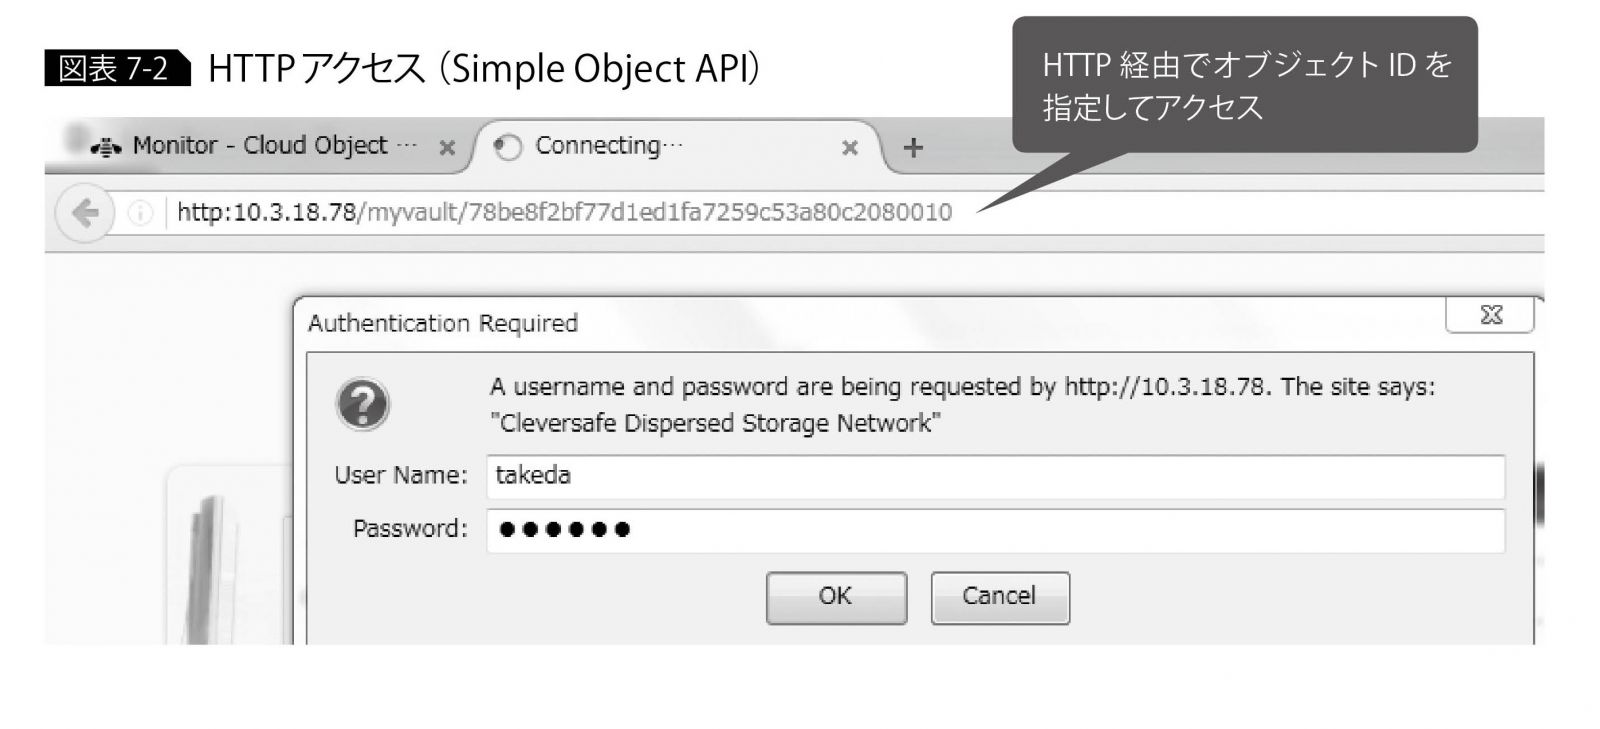Click the HTTP callout annotation bubble
1600x729 pixels.
[1244, 85]
